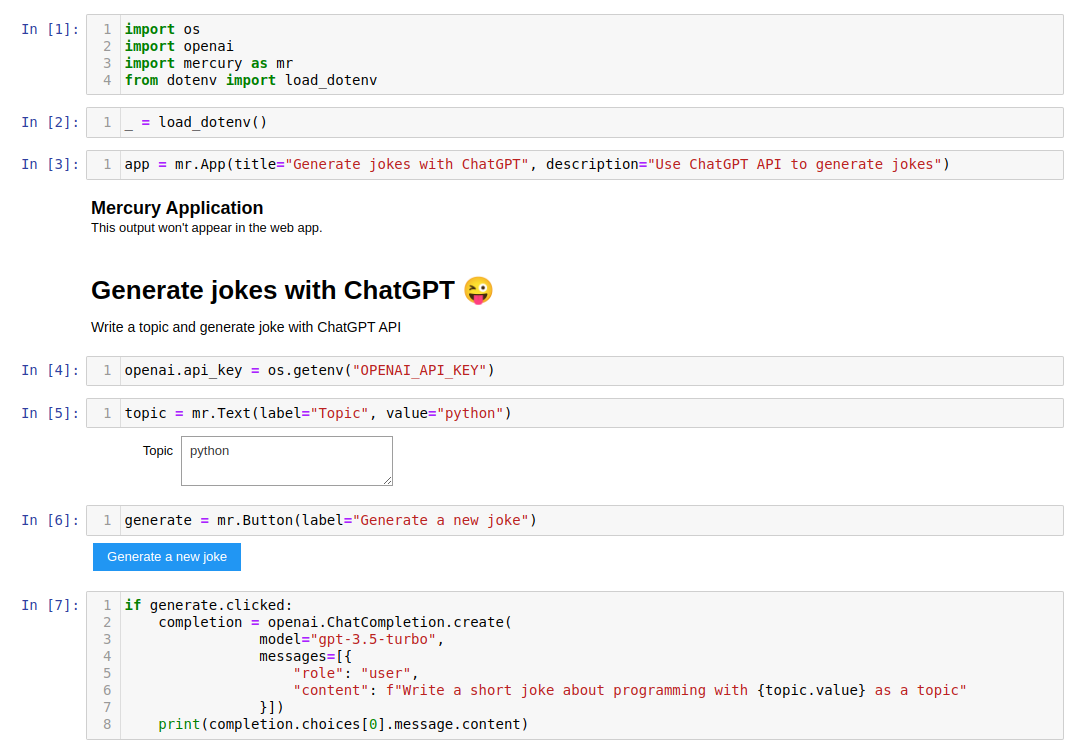Click the 'completion = openai.ChatCompletion.create(' line

(x=335, y=622)
